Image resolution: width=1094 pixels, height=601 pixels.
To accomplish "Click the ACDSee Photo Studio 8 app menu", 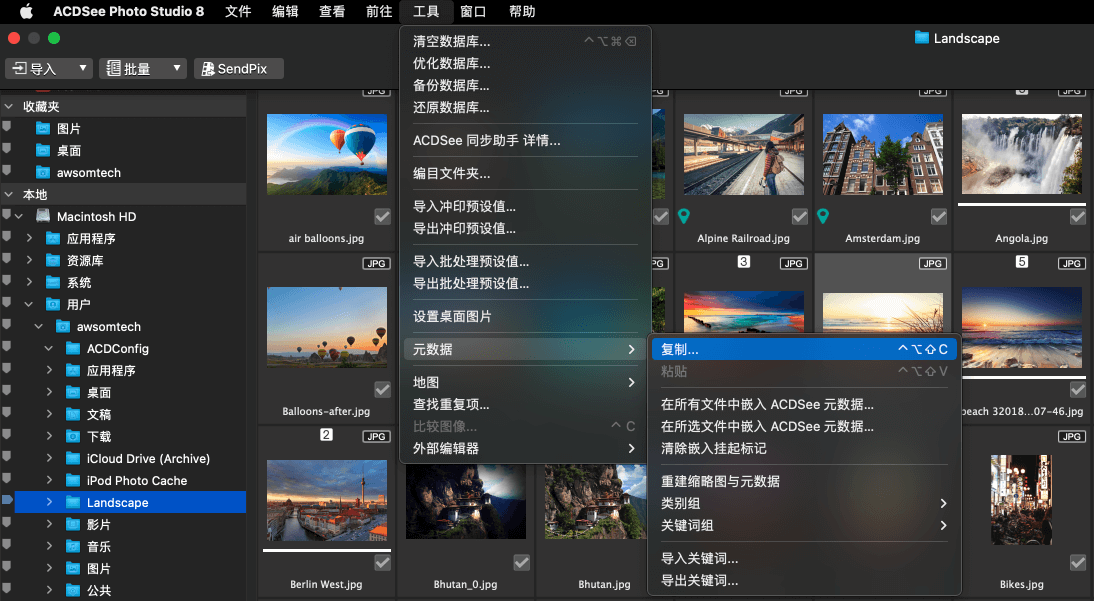I will (x=128, y=11).
